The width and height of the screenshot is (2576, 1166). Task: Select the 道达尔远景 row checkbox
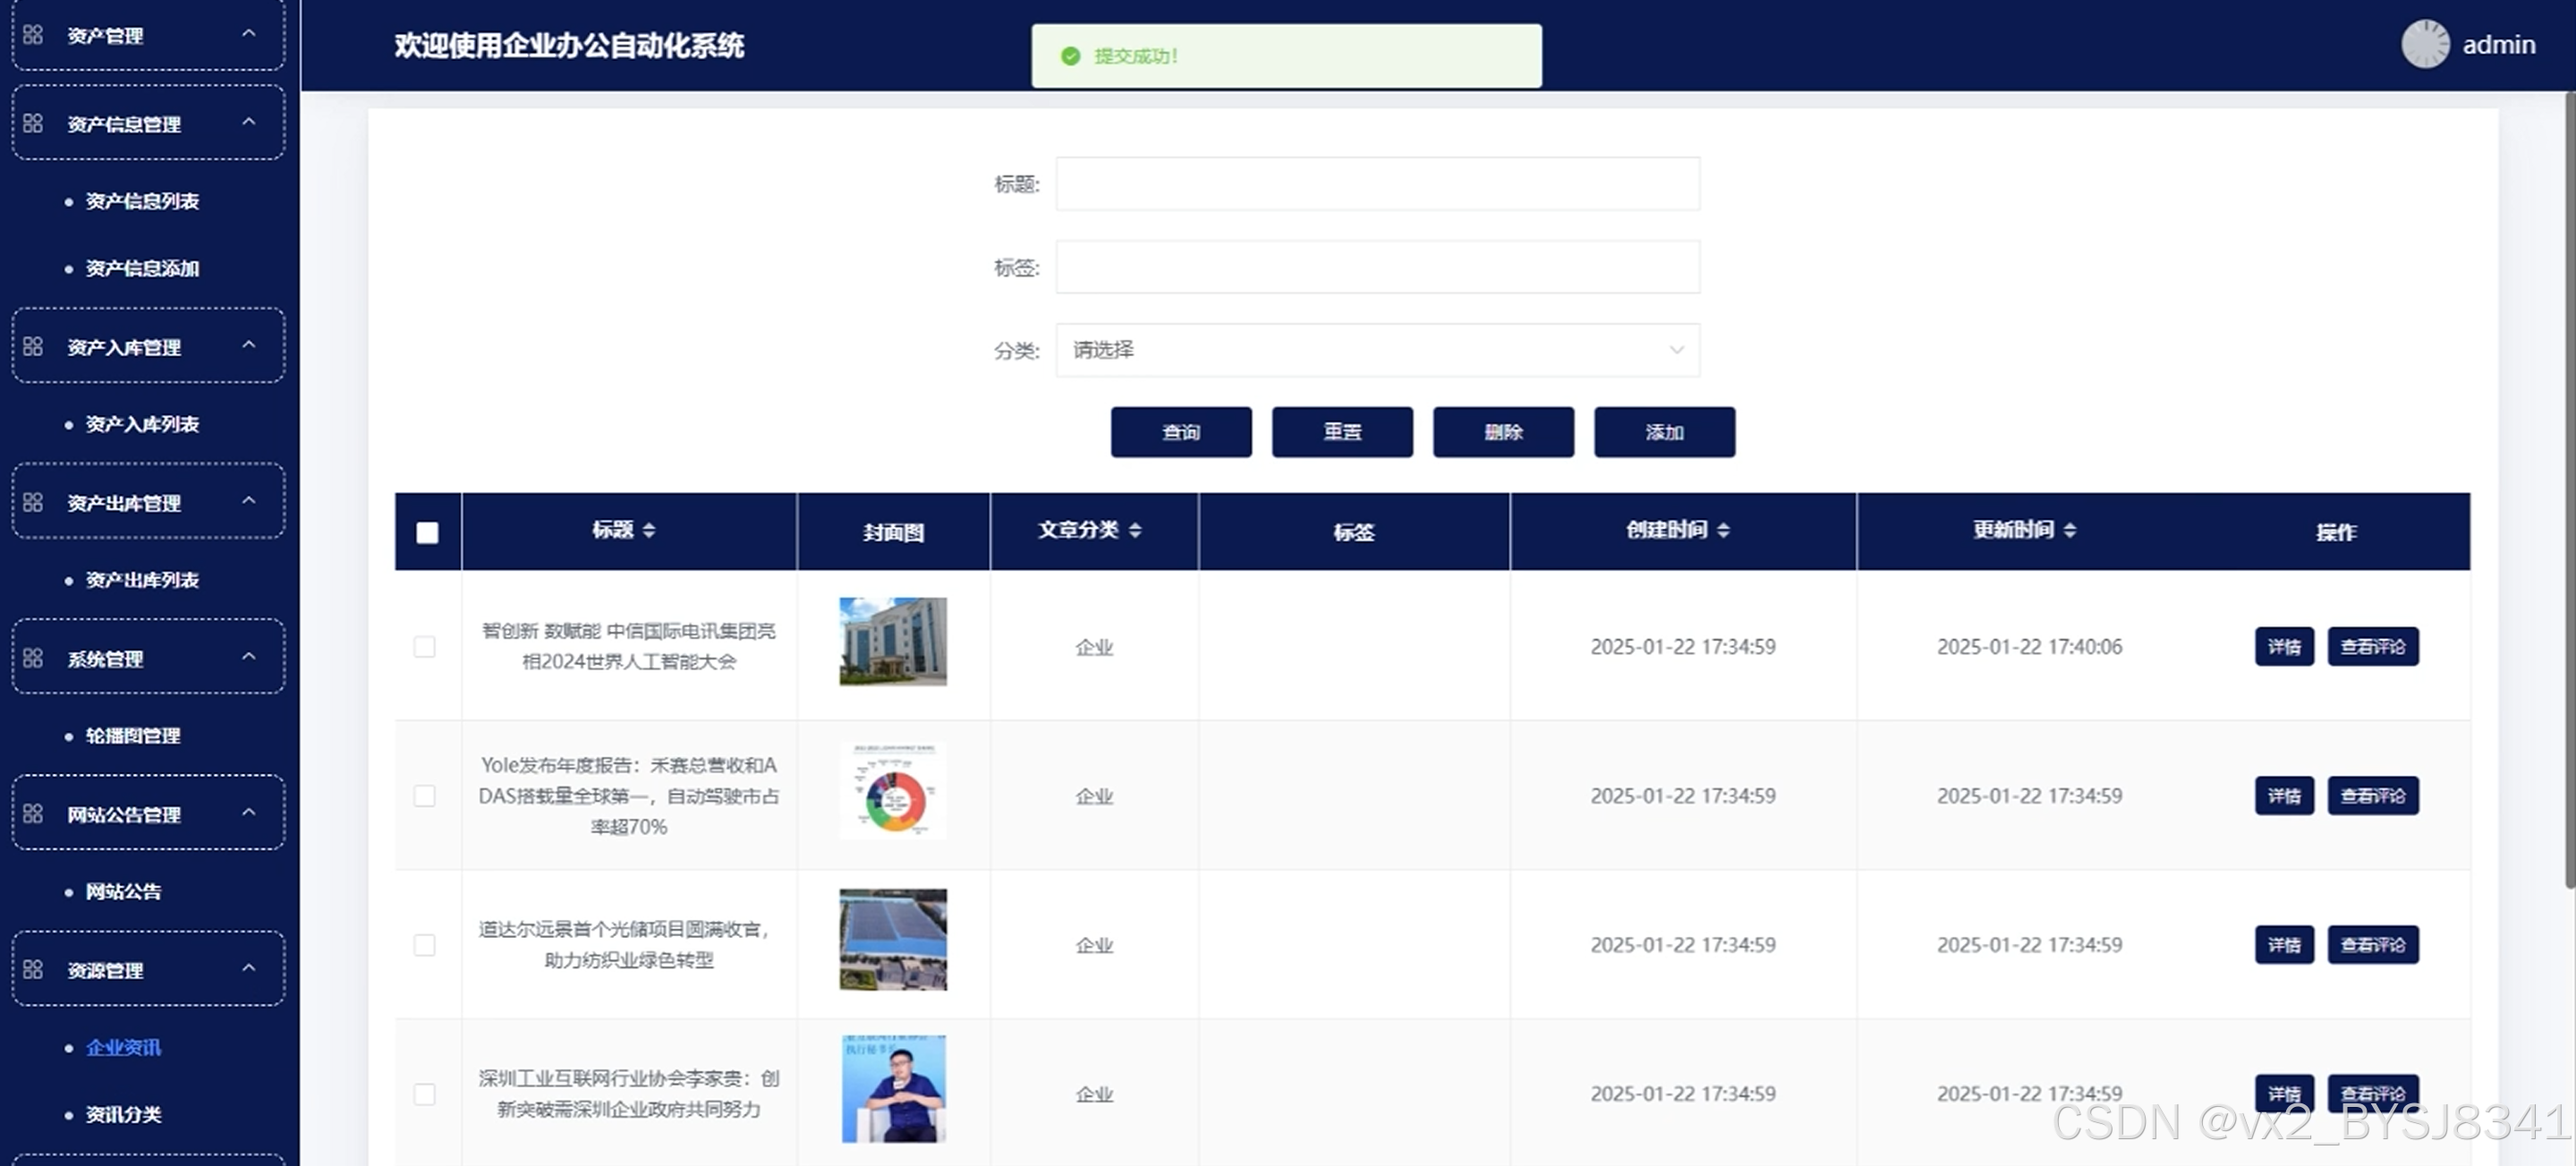click(425, 945)
